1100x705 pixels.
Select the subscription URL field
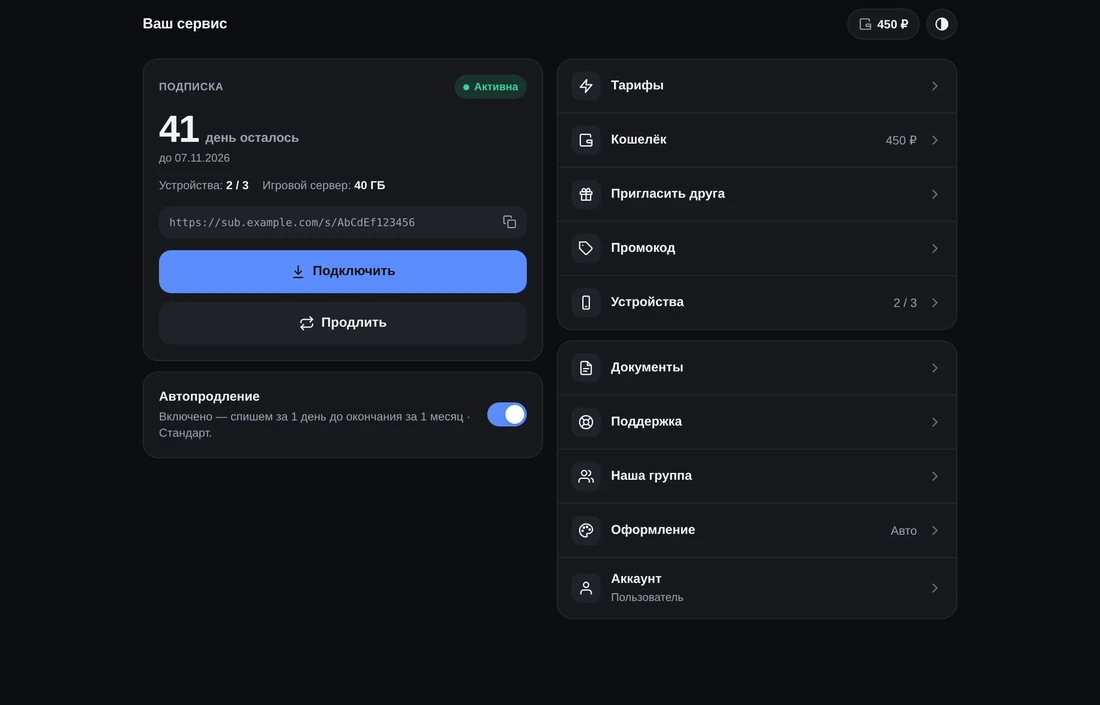(342, 222)
